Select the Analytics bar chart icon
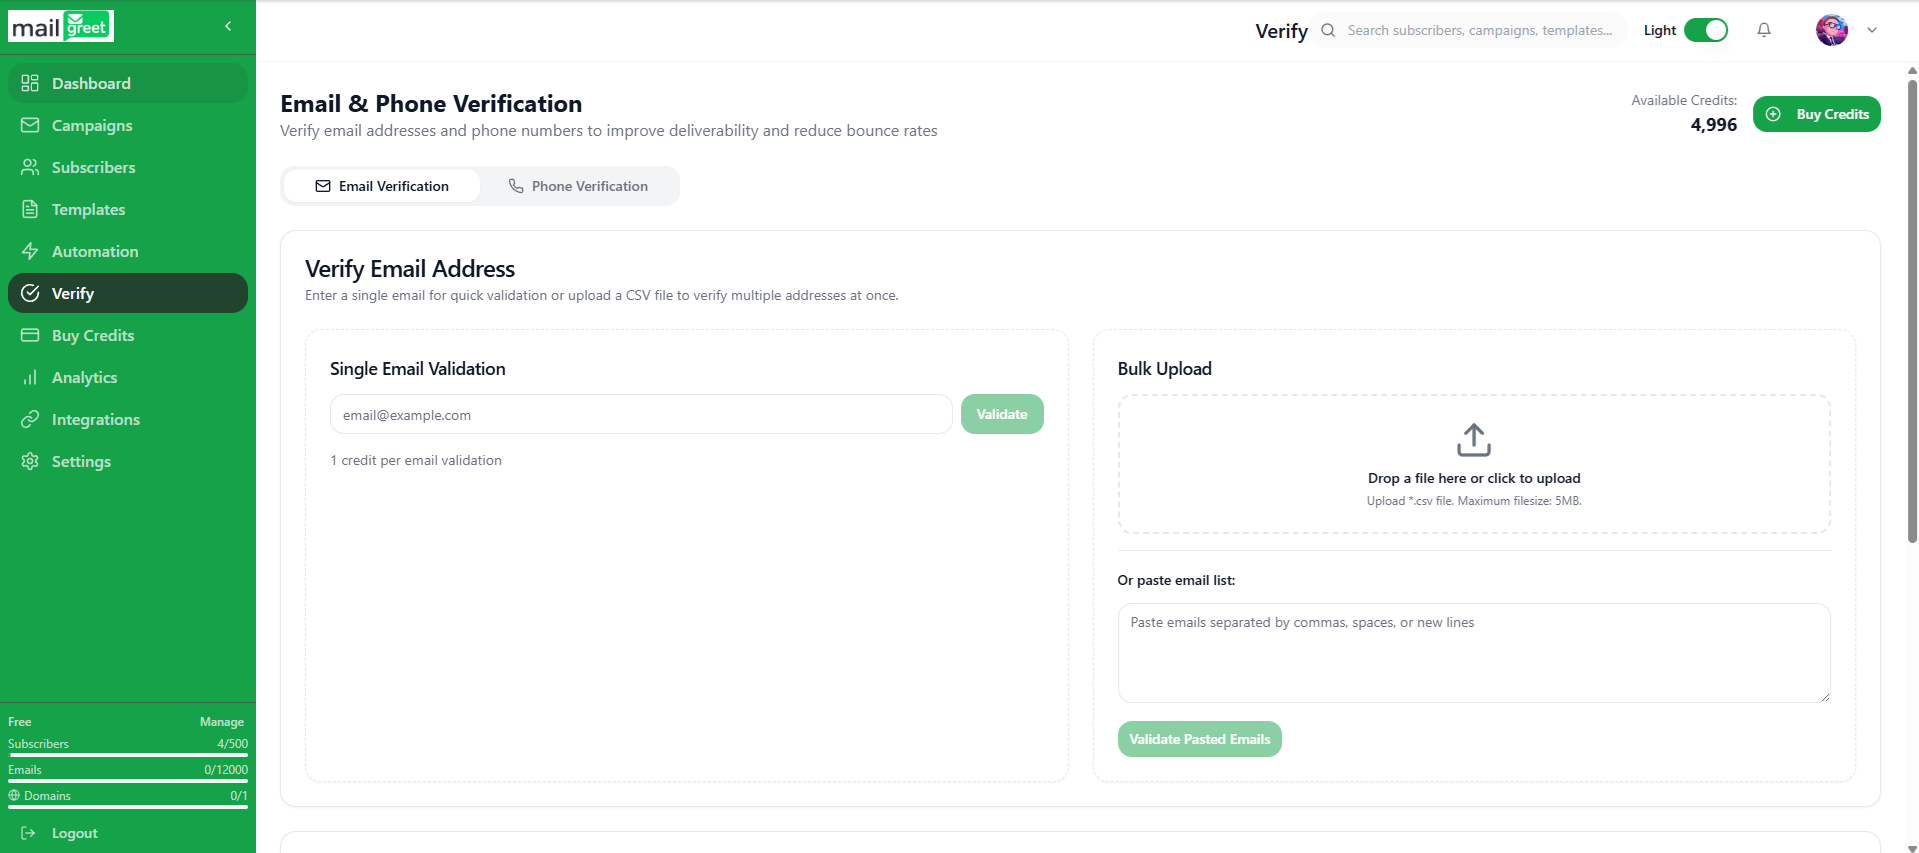Screen dimensions: 1919x853 pyautogui.click(x=30, y=377)
